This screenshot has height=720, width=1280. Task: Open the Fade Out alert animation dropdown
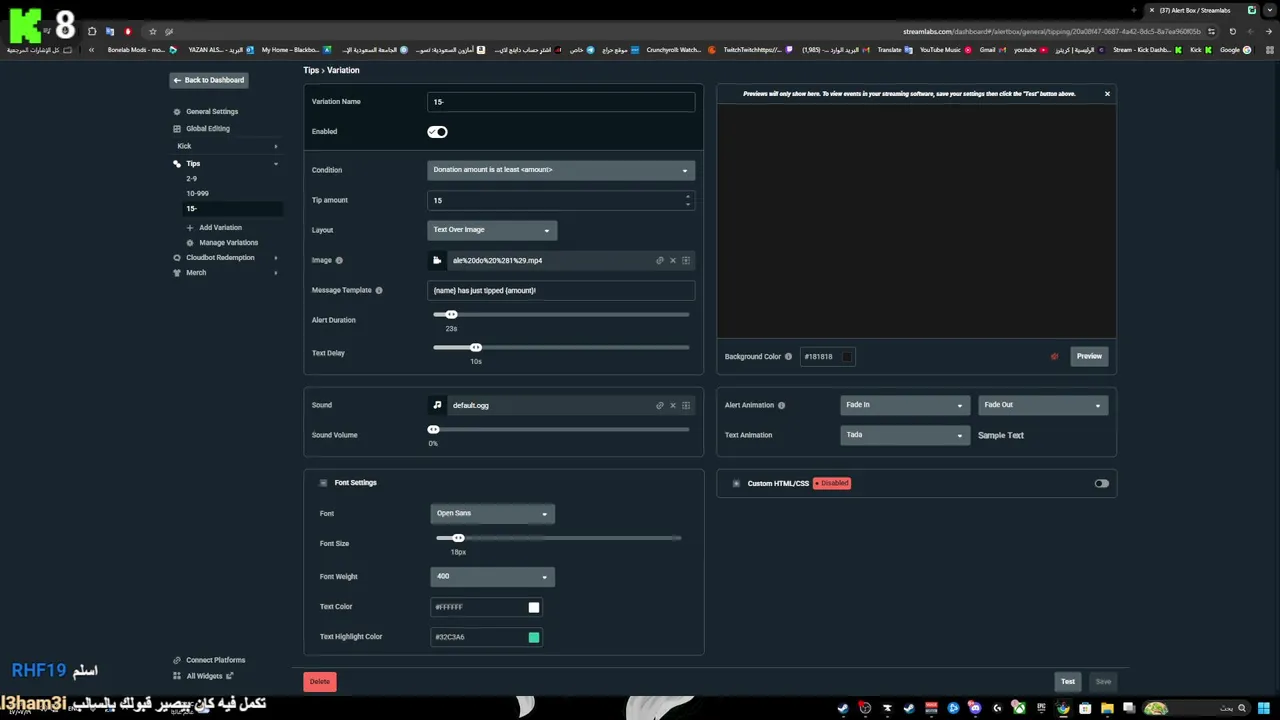click(x=1043, y=406)
